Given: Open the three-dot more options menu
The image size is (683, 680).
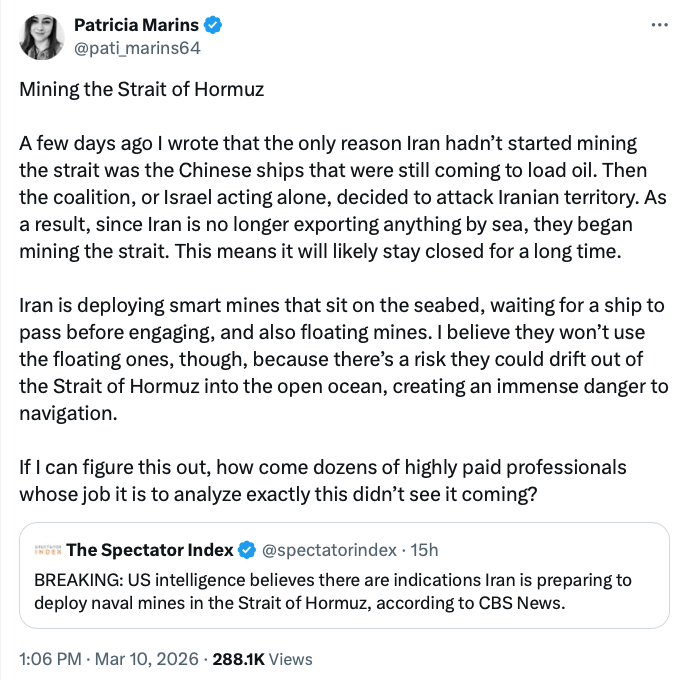Looking at the screenshot, I should [x=659, y=25].
